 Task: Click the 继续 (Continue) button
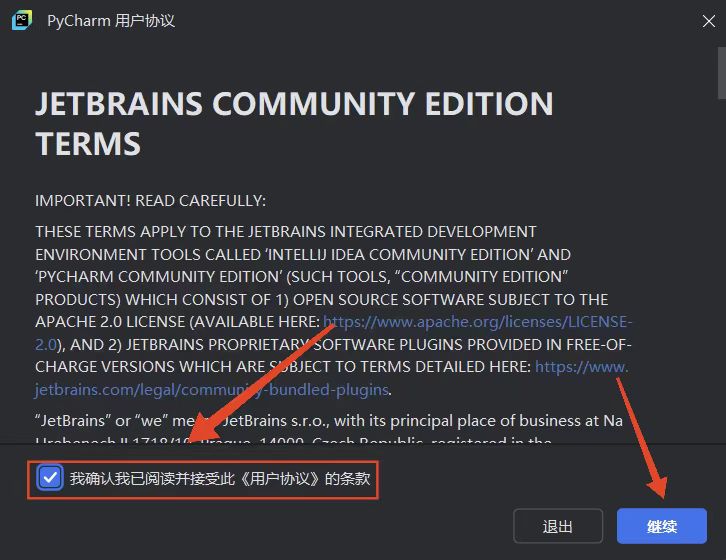pos(662,526)
